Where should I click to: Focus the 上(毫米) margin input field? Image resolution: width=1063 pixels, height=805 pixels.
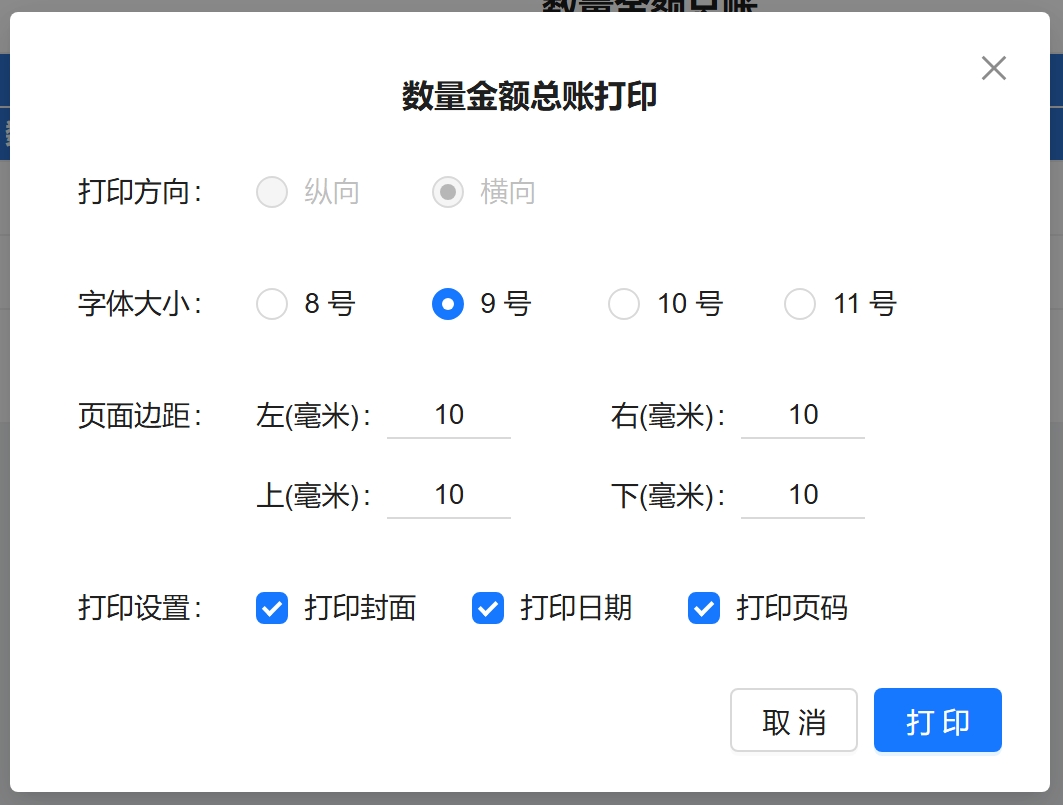pyautogui.click(x=449, y=496)
